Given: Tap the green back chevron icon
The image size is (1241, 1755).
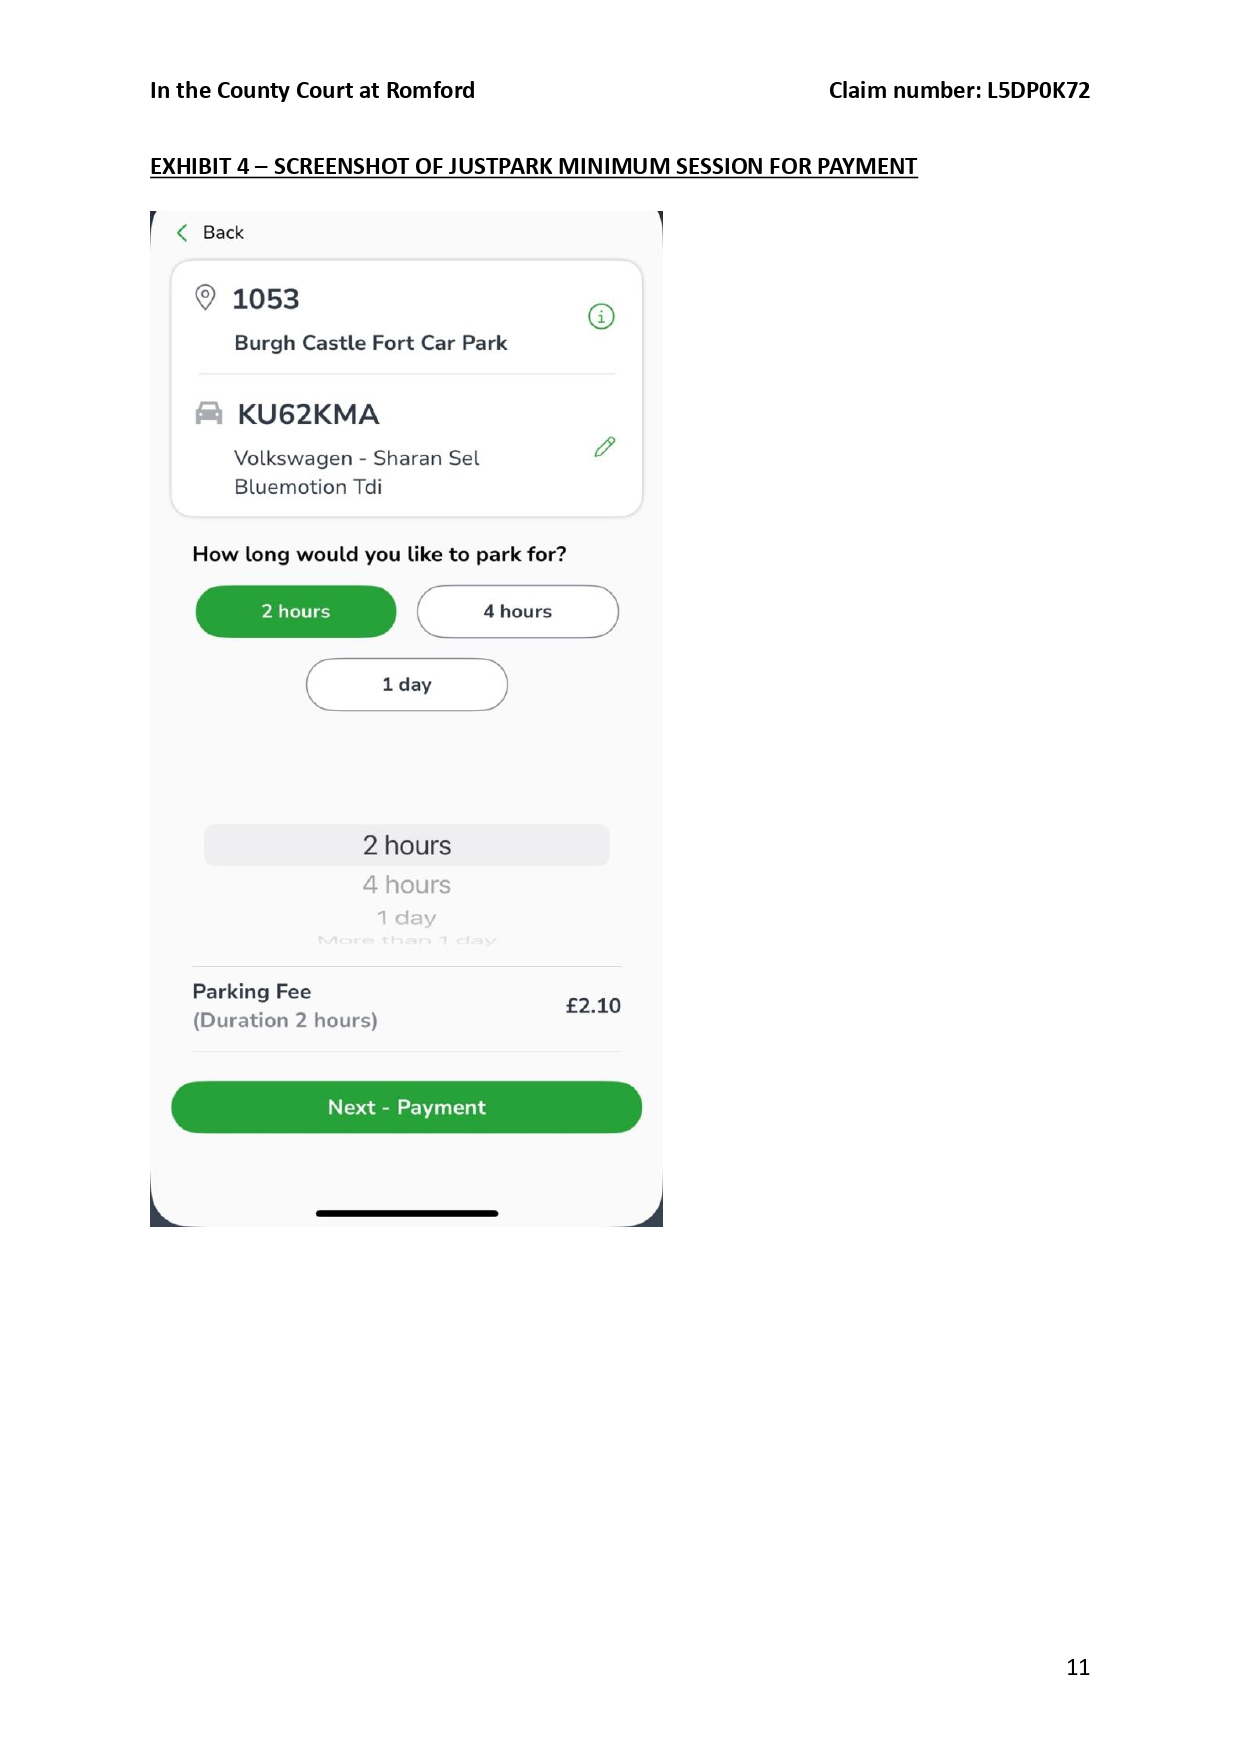Looking at the screenshot, I should click(x=182, y=233).
